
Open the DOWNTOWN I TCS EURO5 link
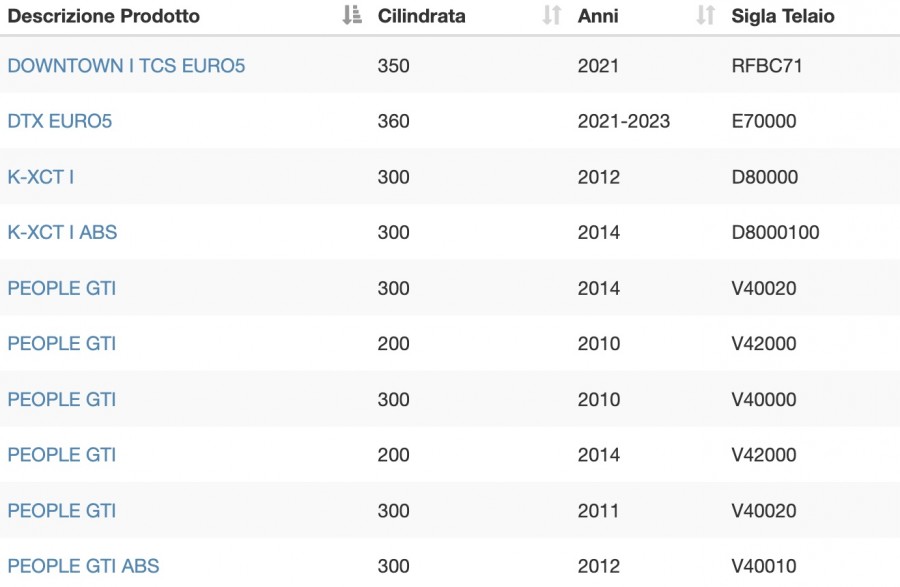[126, 66]
